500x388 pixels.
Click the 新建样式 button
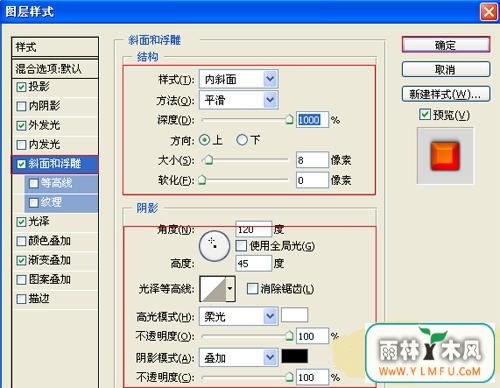[446, 94]
